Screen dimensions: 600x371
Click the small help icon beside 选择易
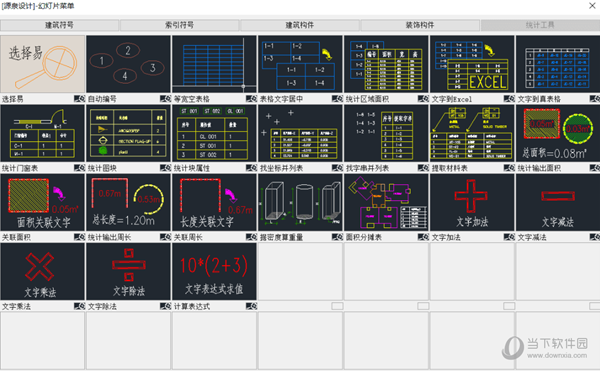tap(80, 99)
